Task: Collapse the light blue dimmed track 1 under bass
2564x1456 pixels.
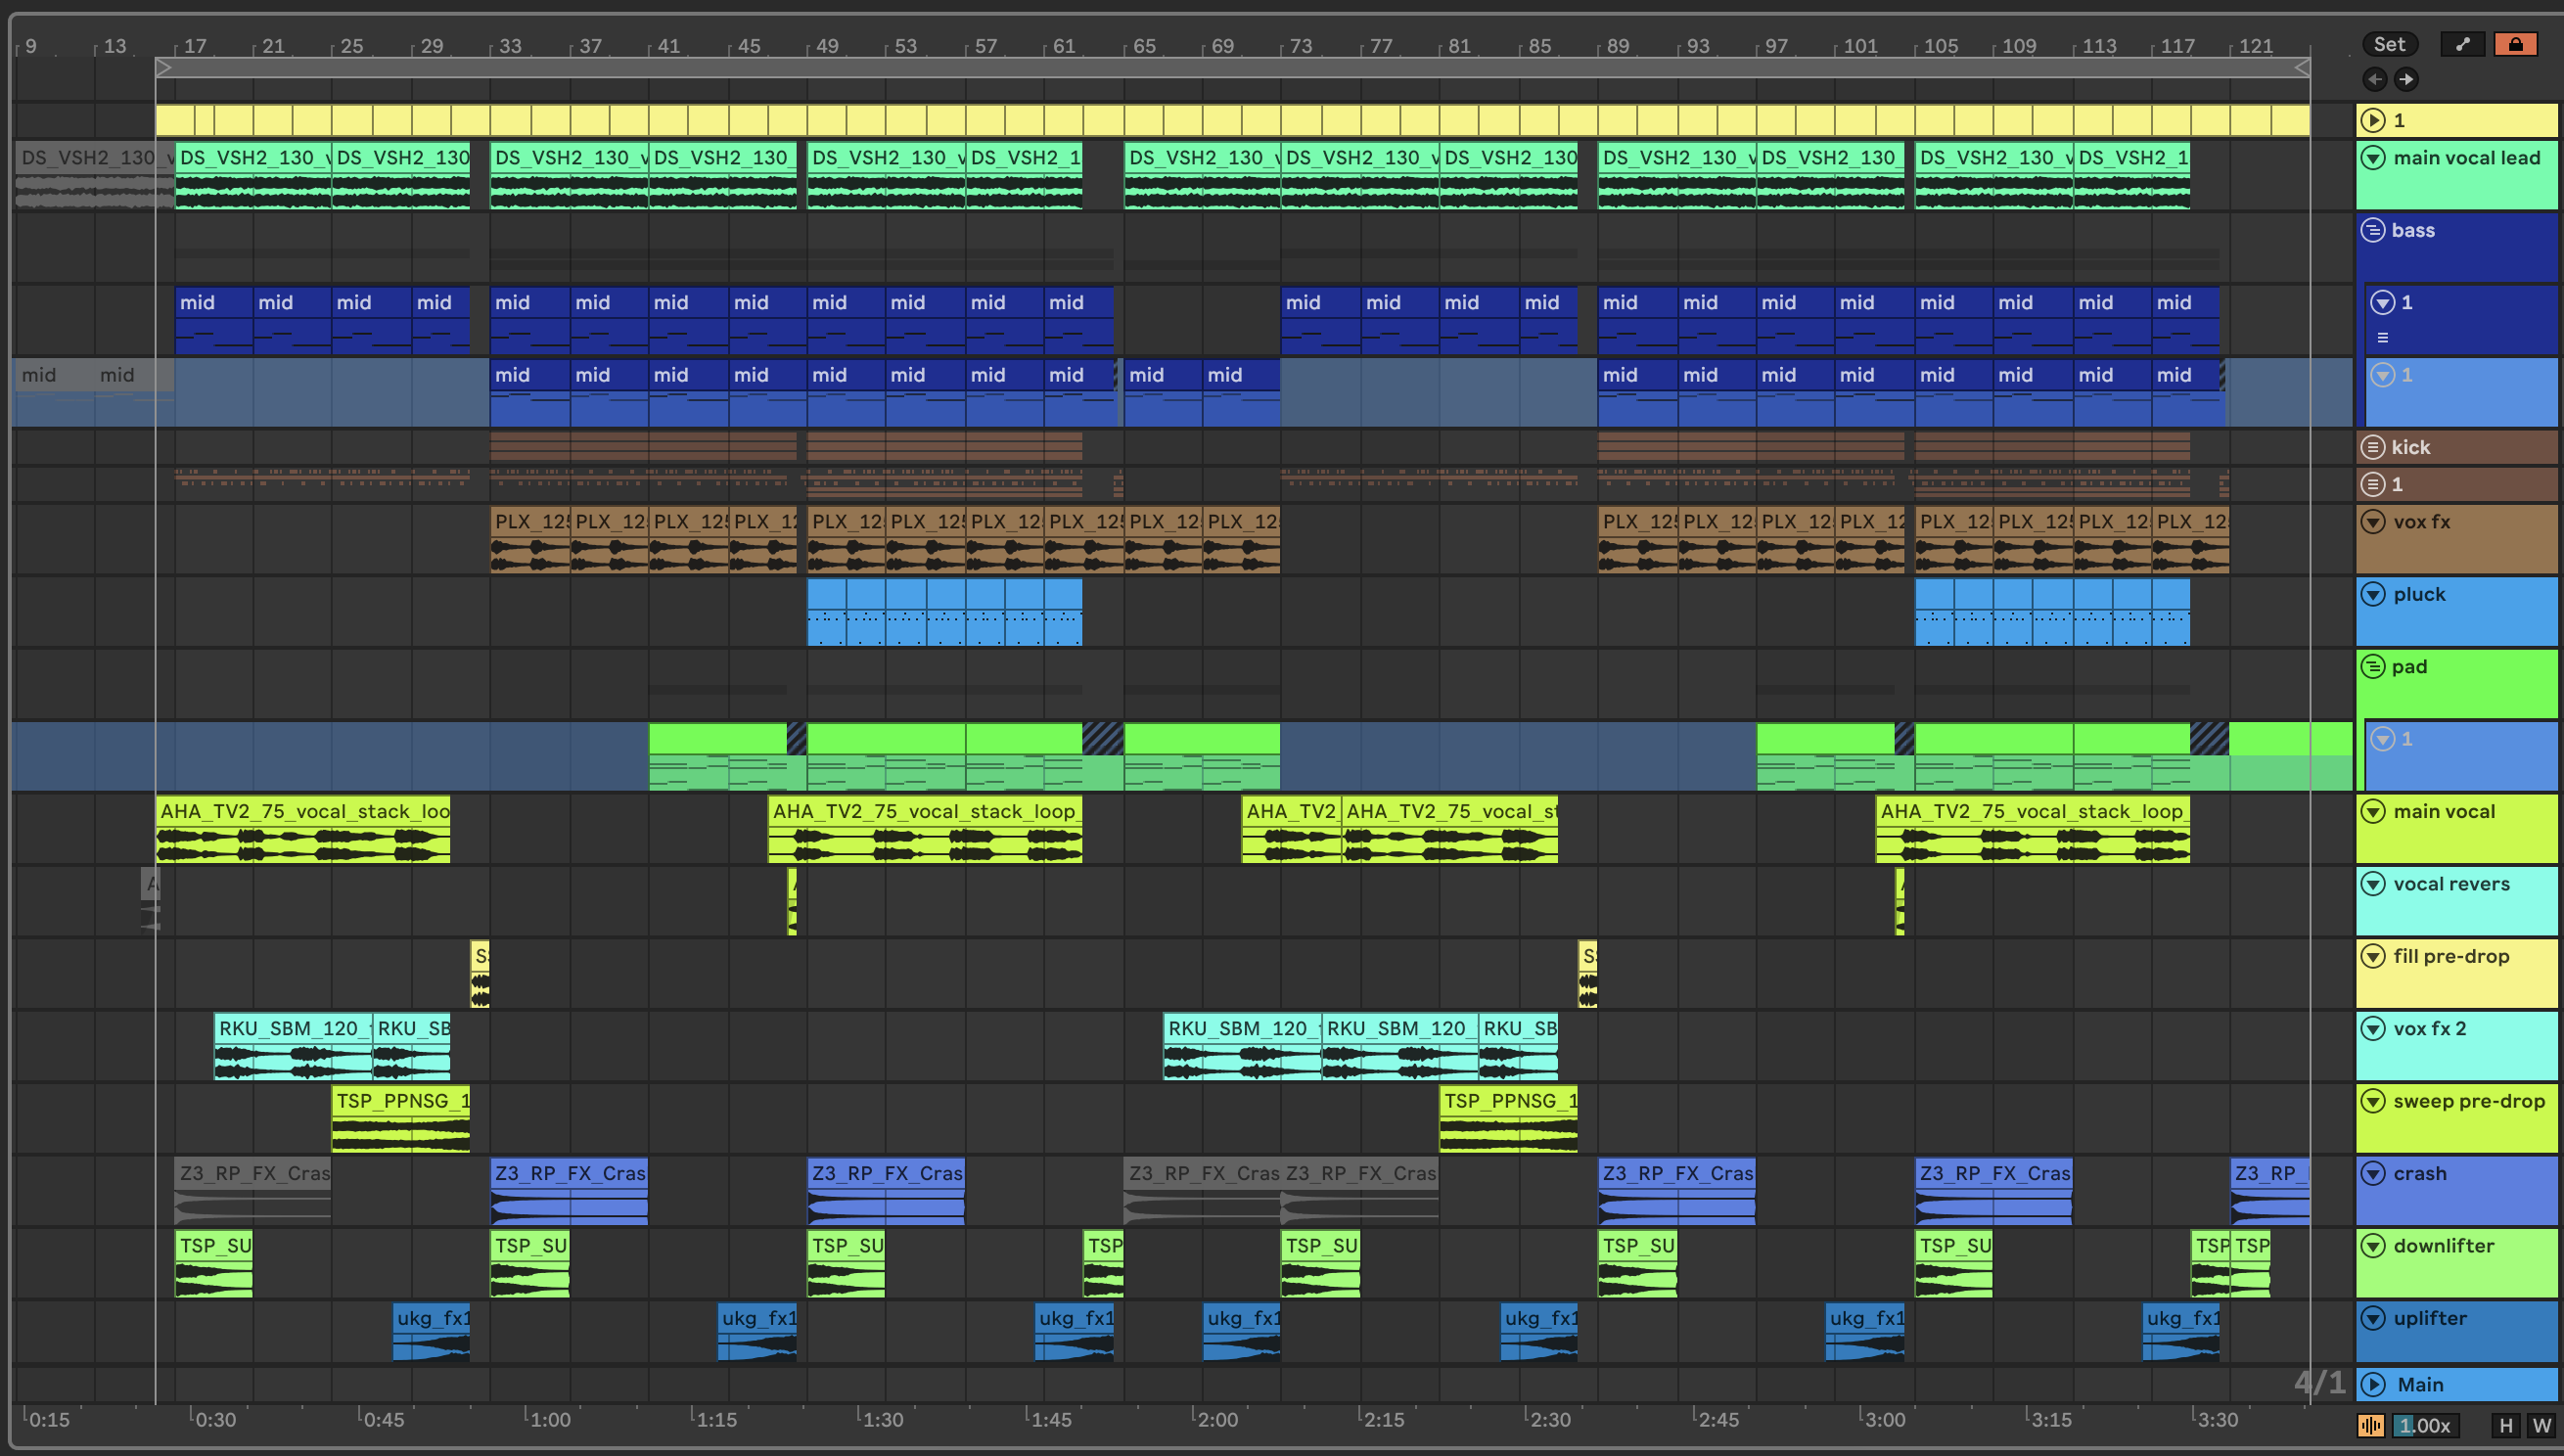Action: (x=2383, y=375)
